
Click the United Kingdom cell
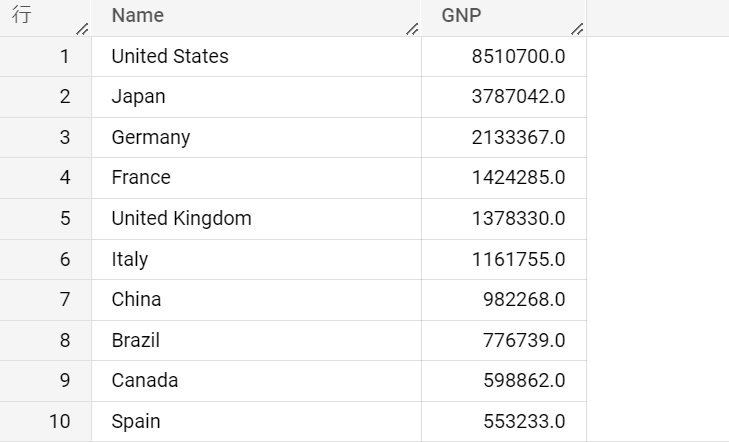[x=256, y=219]
